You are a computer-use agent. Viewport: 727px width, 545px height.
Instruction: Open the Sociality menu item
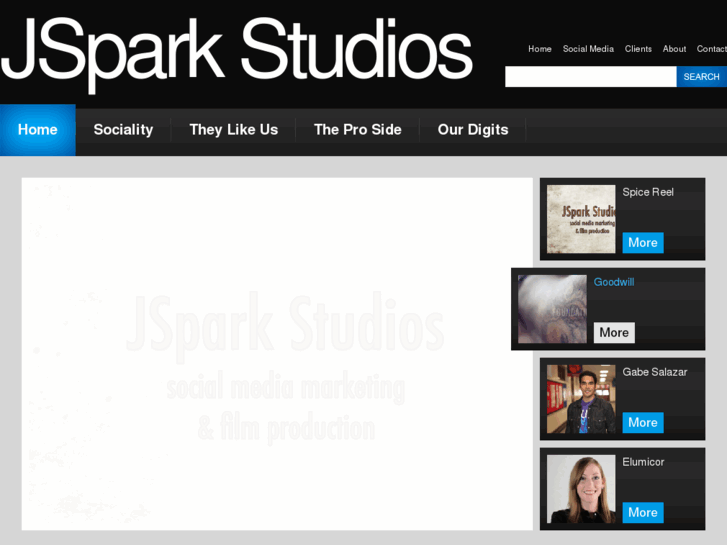tap(123, 129)
